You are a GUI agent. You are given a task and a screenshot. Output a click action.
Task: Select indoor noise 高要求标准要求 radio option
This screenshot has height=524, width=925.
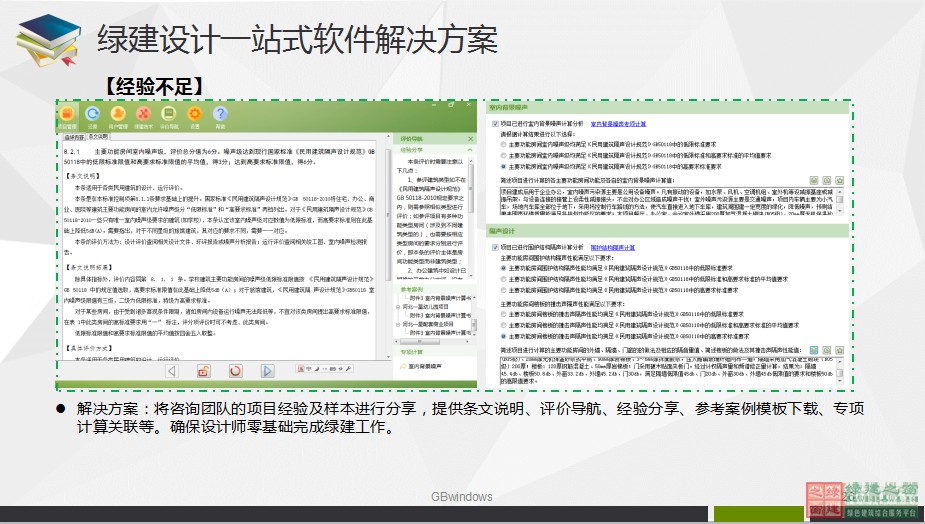pos(503,166)
